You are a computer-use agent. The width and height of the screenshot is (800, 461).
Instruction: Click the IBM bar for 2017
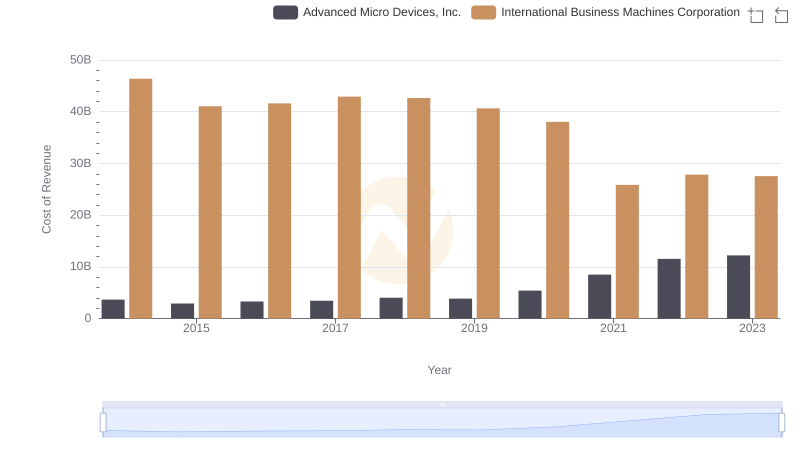point(349,208)
